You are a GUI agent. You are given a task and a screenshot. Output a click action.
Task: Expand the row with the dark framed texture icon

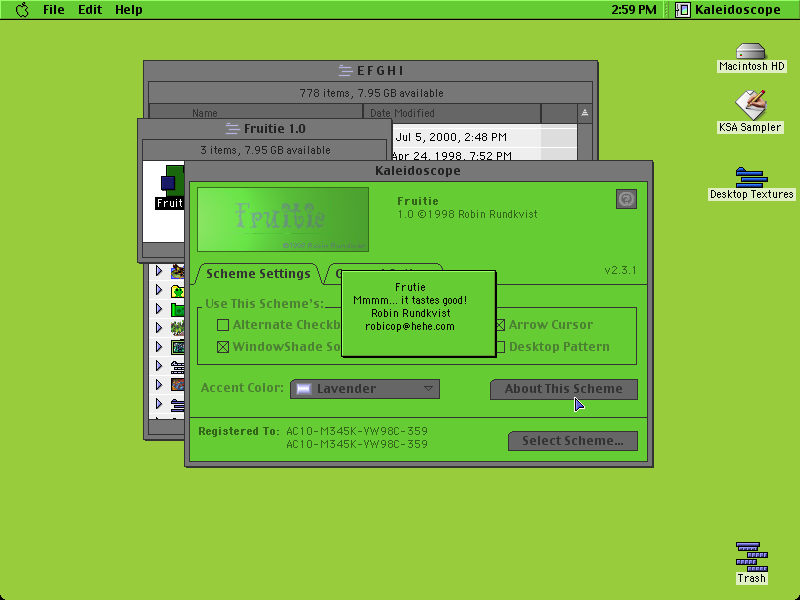[159, 346]
